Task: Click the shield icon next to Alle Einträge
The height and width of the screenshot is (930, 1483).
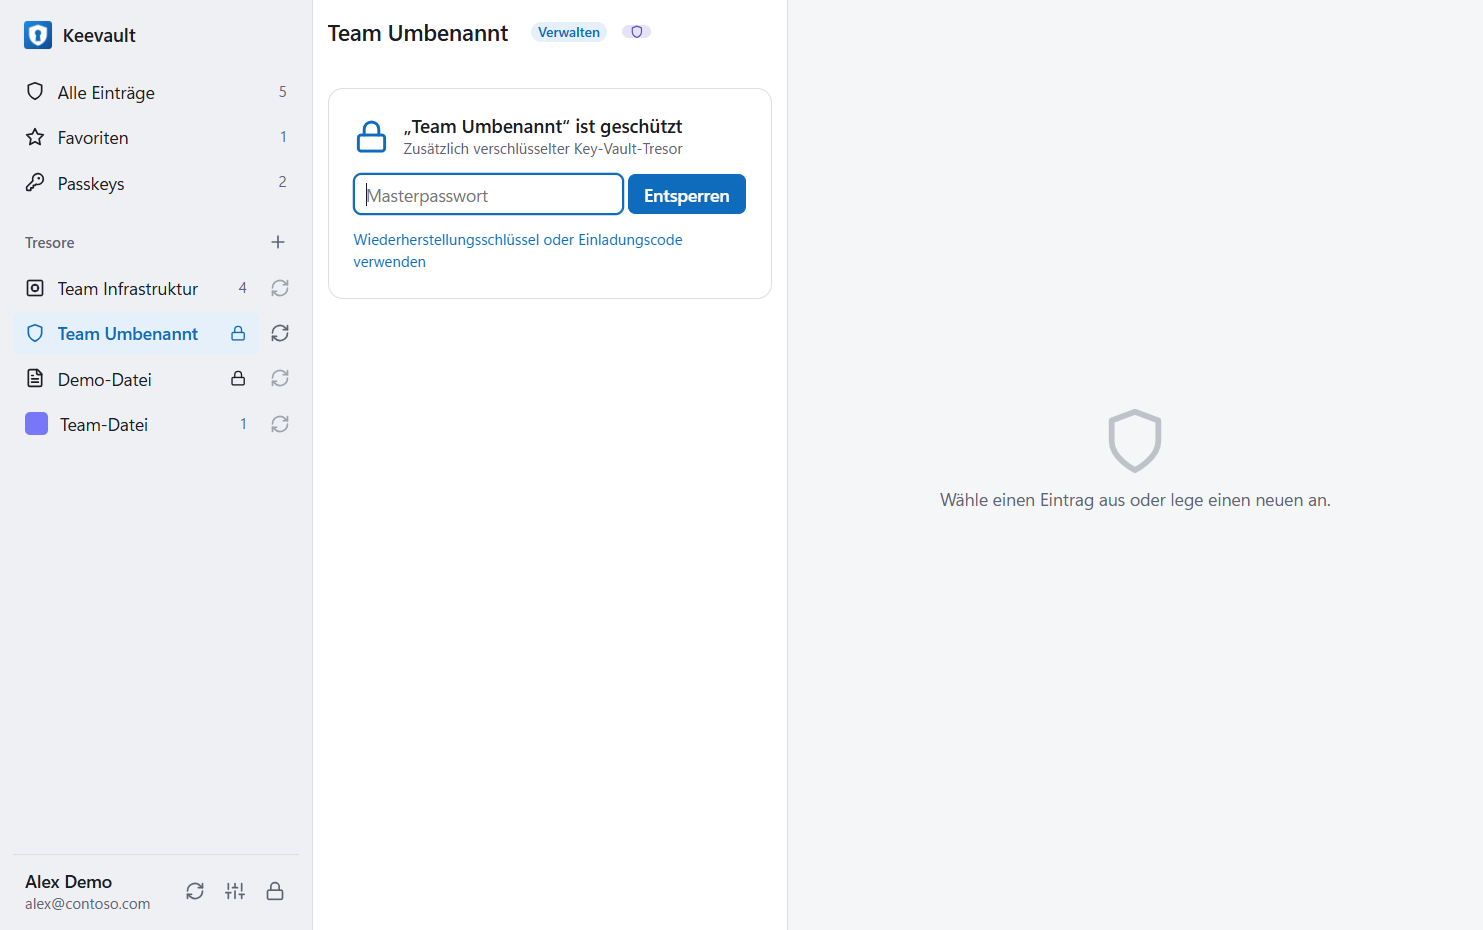Action: click(x=35, y=92)
